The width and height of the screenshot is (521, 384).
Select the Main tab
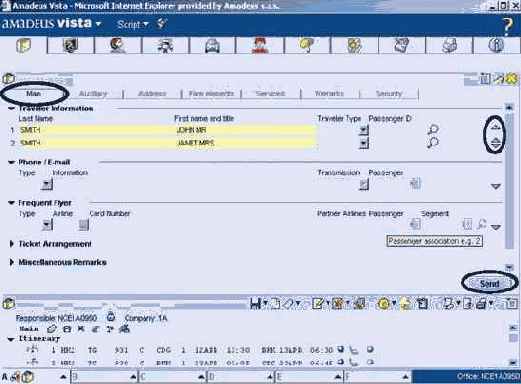[x=33, y=93]
